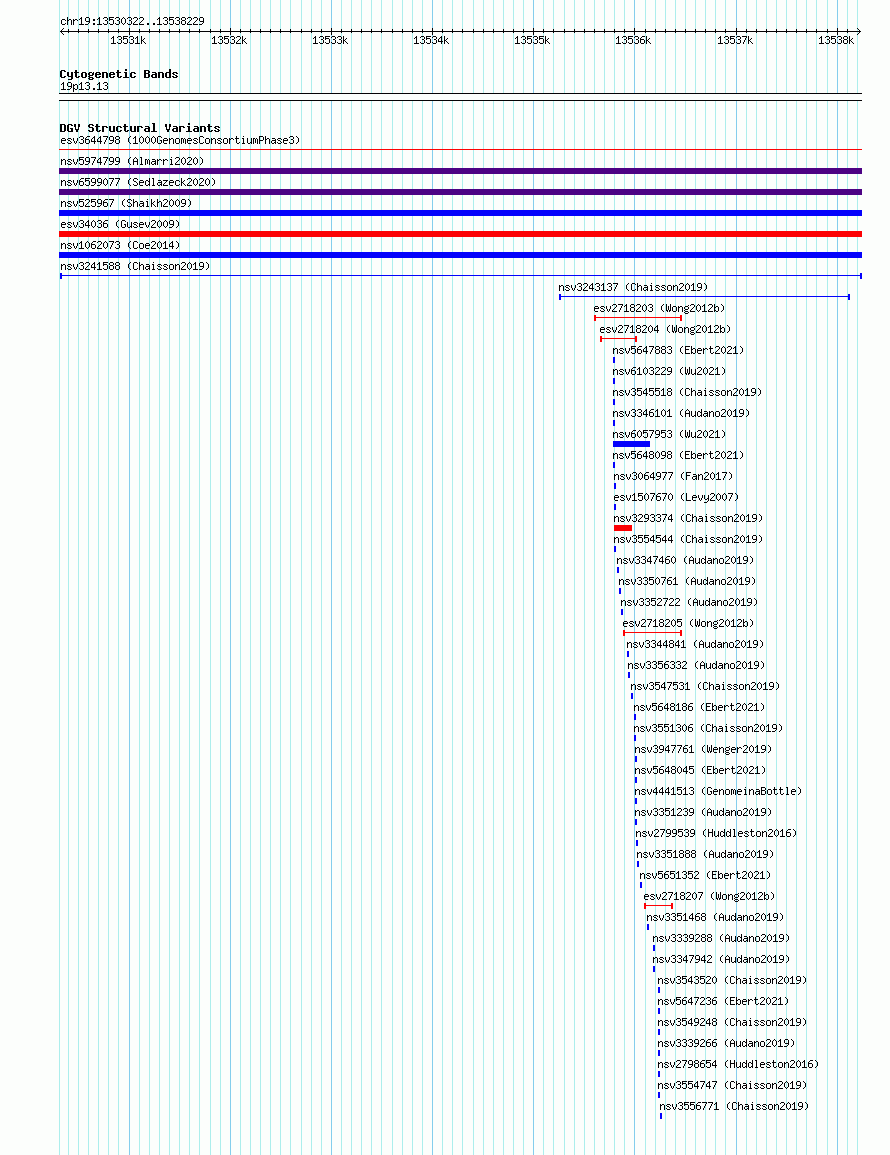Screen dimensions: 890x1155
Task: Click the red bar under nsv3293374
Action: [x=623, y=528]
